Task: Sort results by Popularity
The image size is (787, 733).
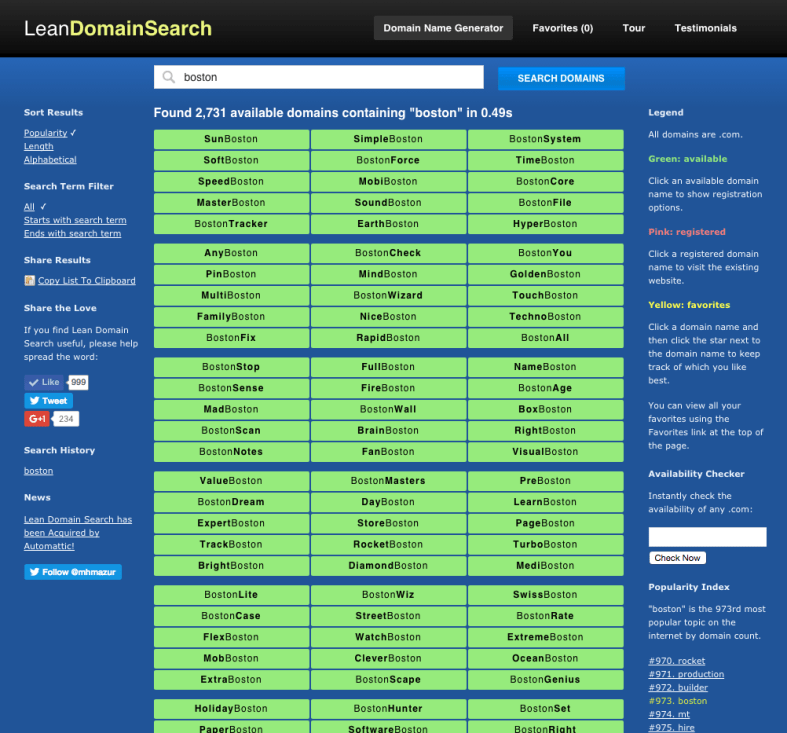Action: click(45, 133)
